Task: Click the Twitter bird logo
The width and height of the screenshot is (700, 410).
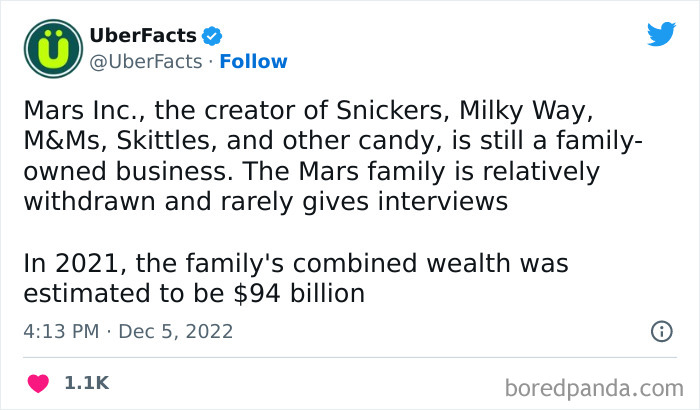Action: click(x=661, y=35)
